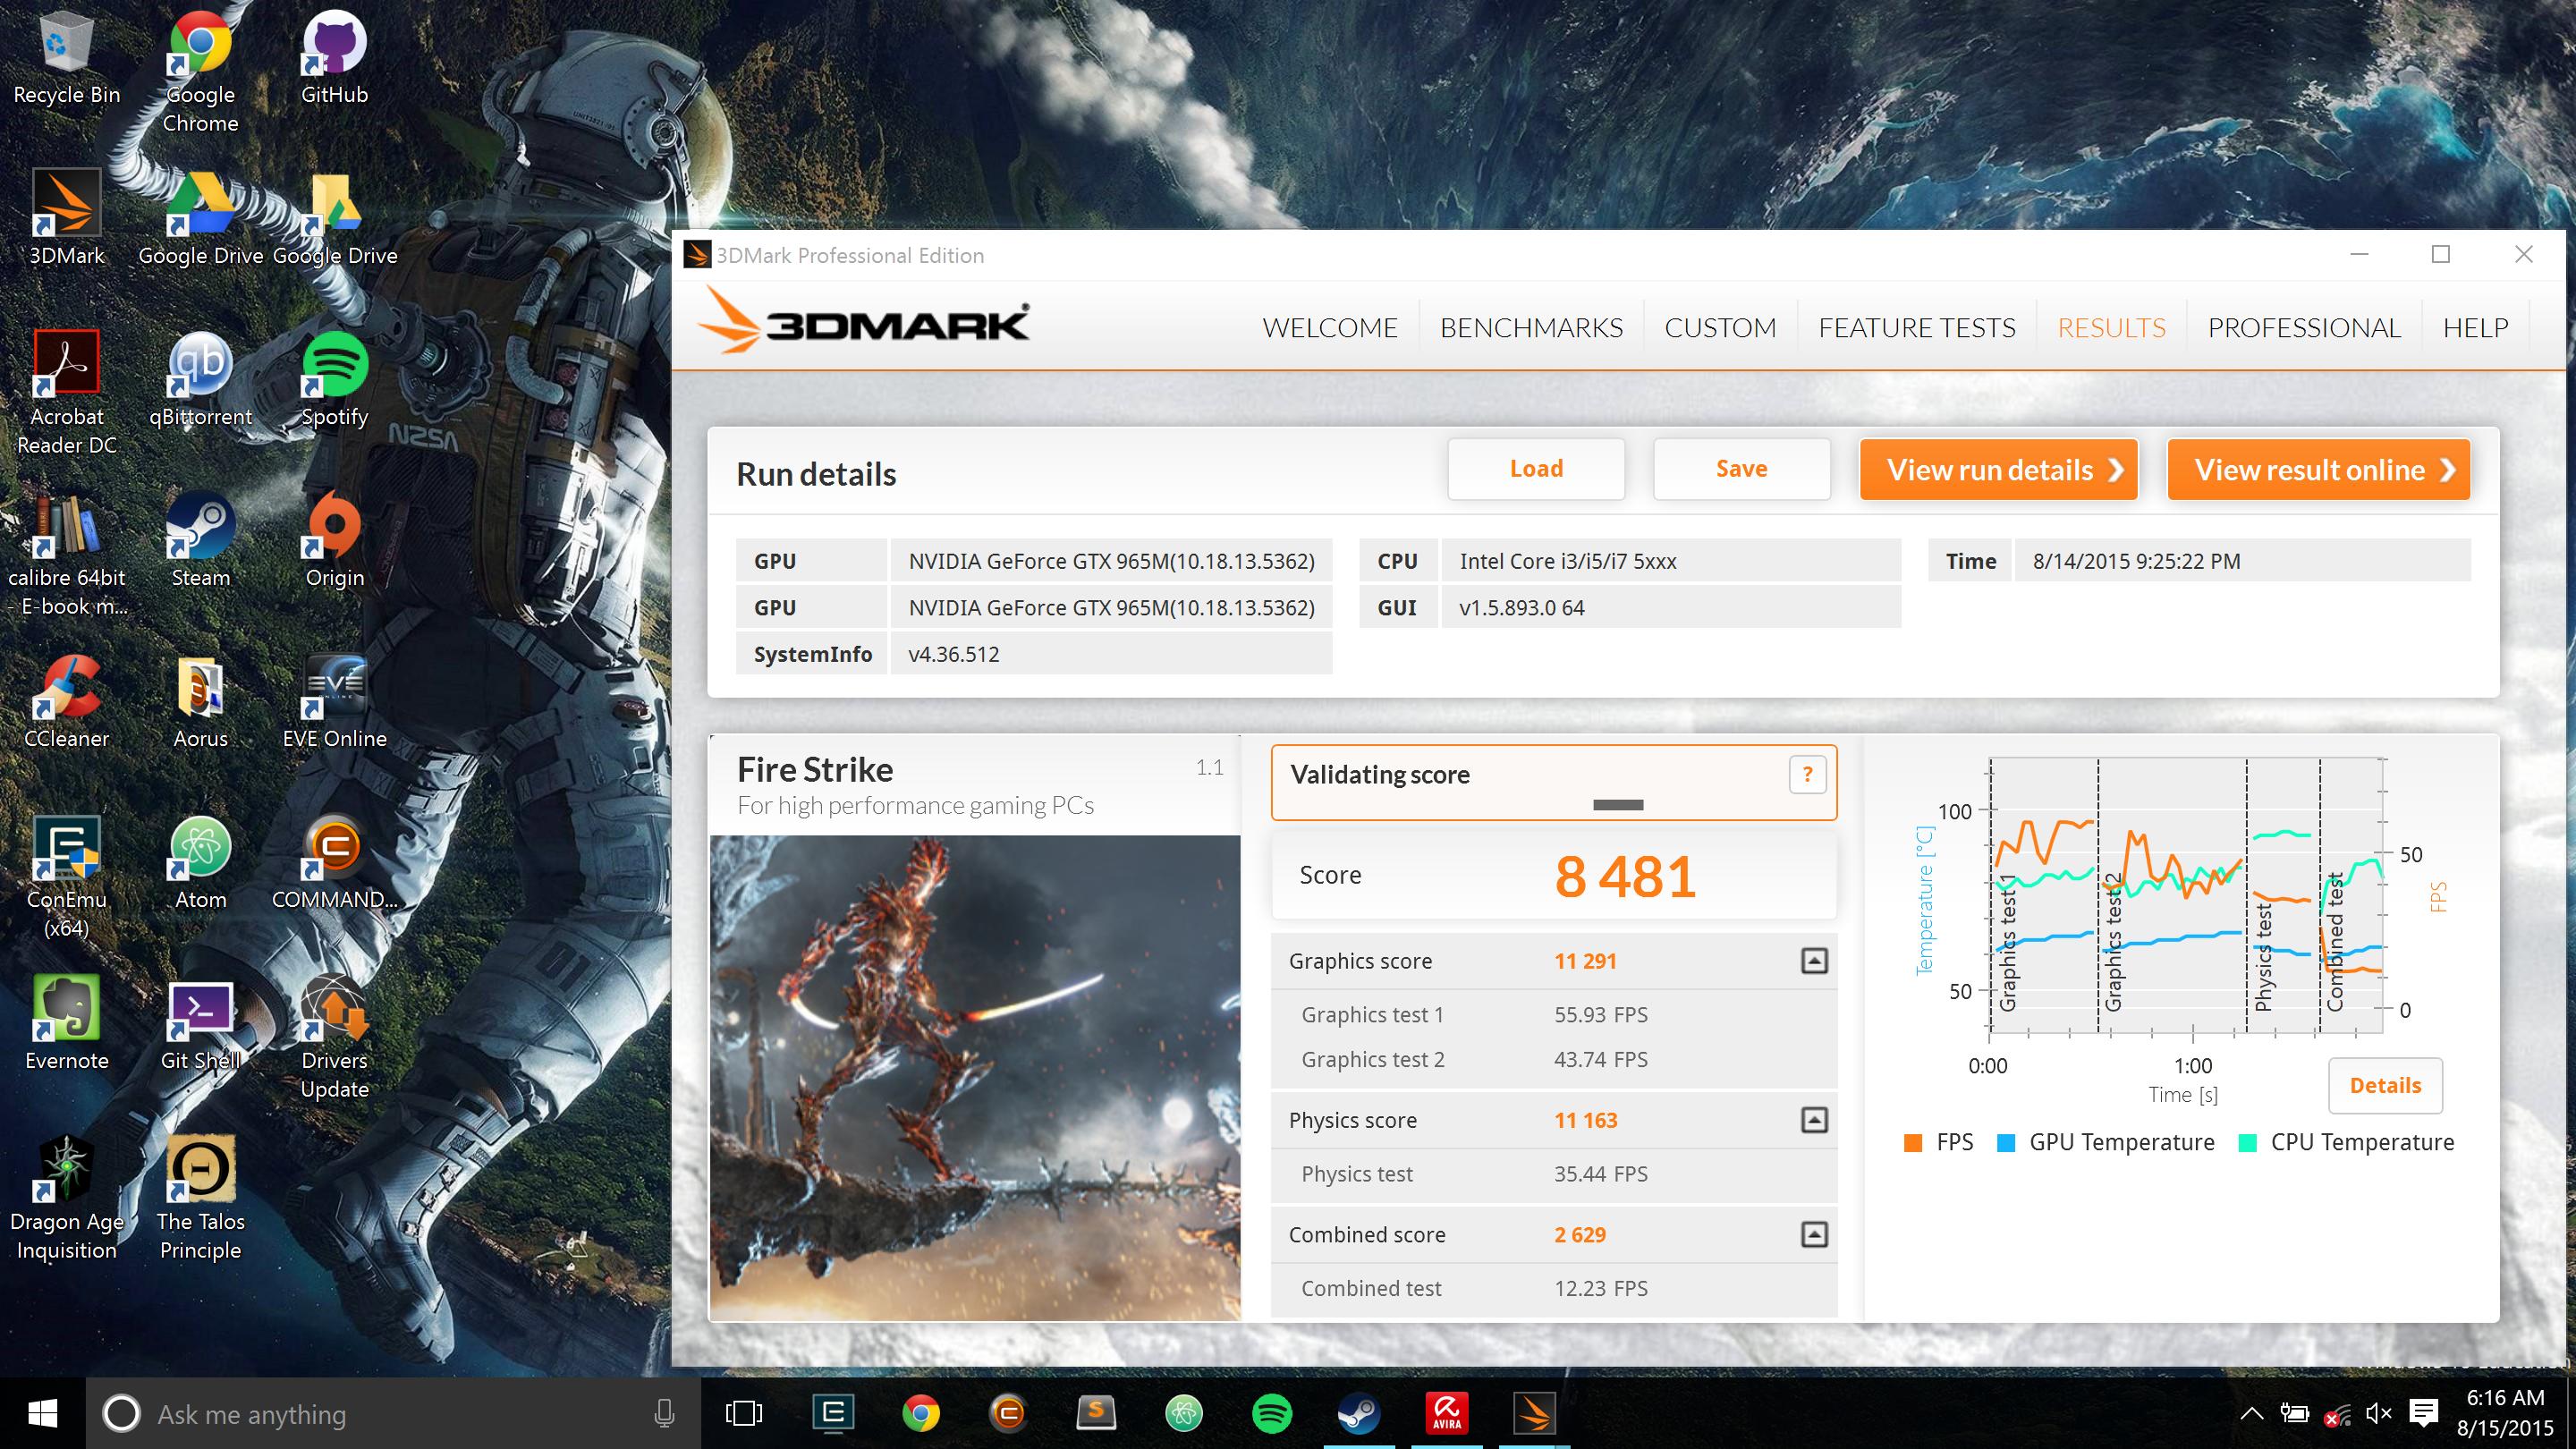
Task: Show hidden system tray icons
Action: pos(2251,1414)
